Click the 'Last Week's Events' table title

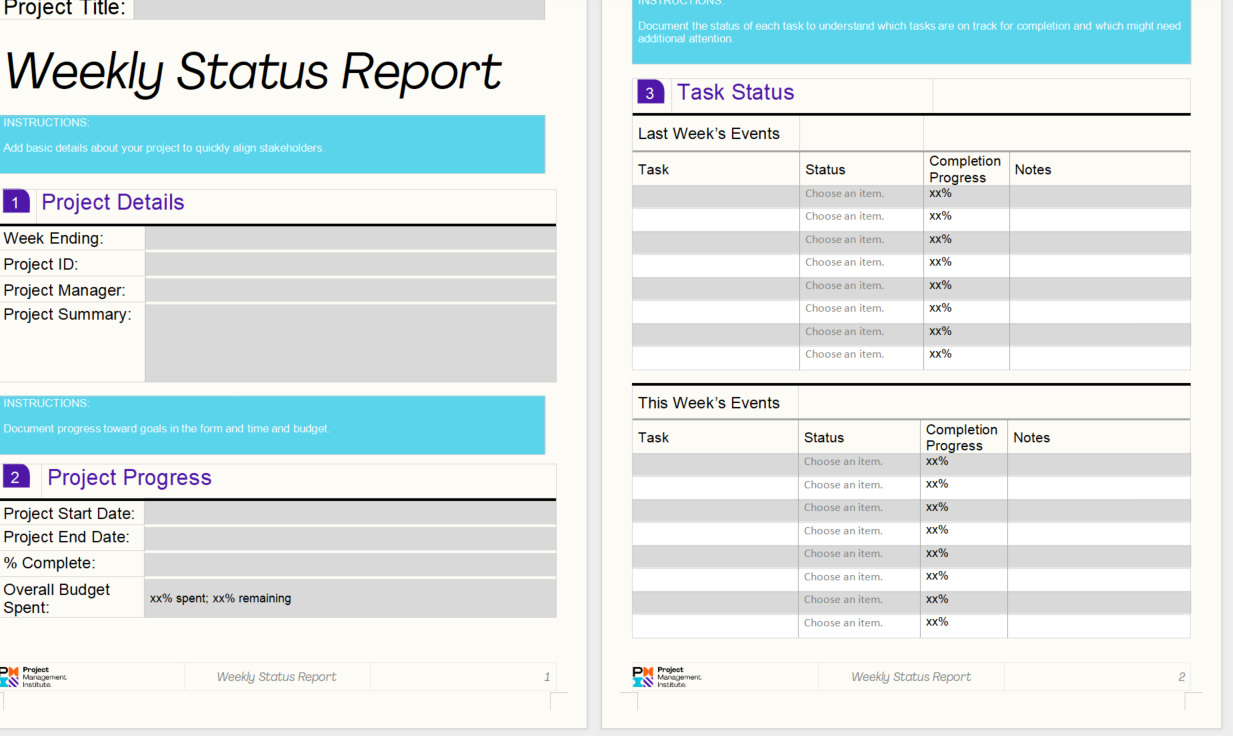pyautogui.click(x=709, y=133)
